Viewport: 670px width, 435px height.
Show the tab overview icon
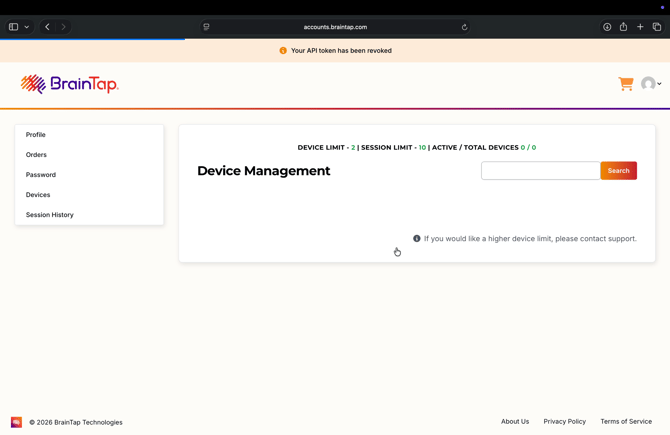point(657,27)
